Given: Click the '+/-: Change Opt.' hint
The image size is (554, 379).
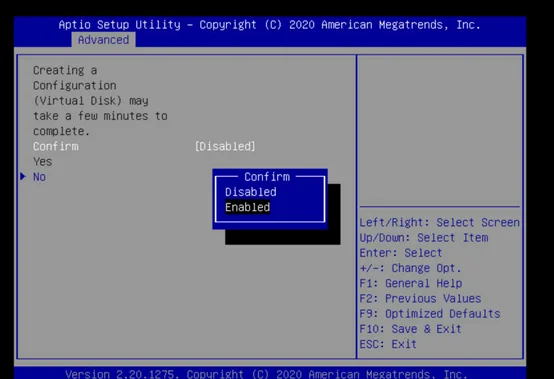Looking at the screenshot, I should (x=411, y=268).
